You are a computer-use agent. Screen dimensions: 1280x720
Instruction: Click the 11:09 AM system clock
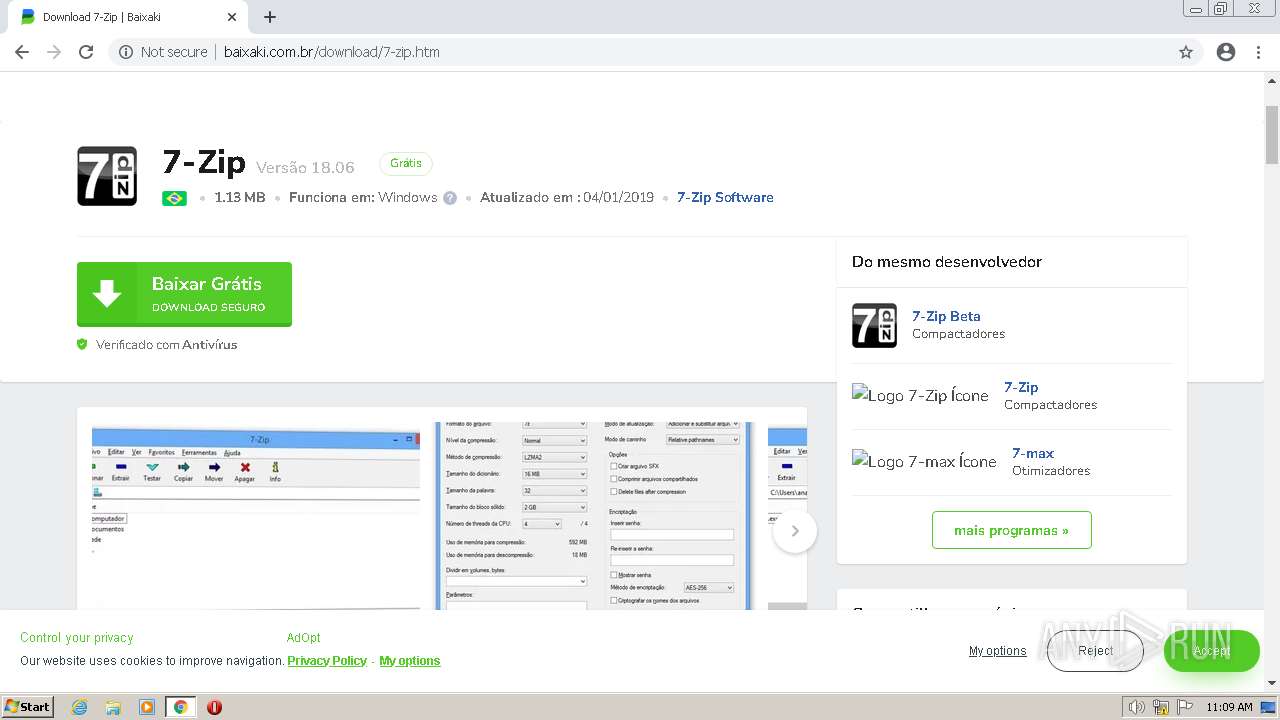1229,707
